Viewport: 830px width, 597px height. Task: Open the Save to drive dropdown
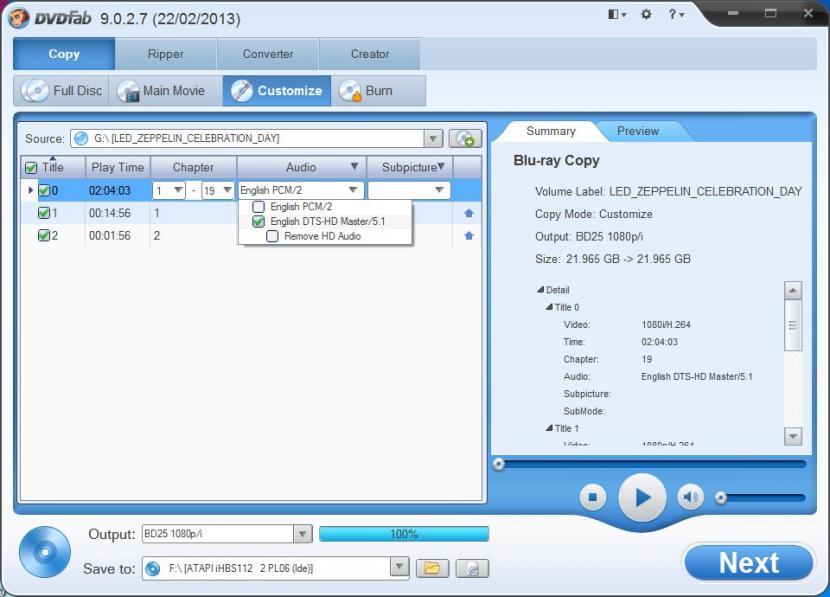pos(400,568)
